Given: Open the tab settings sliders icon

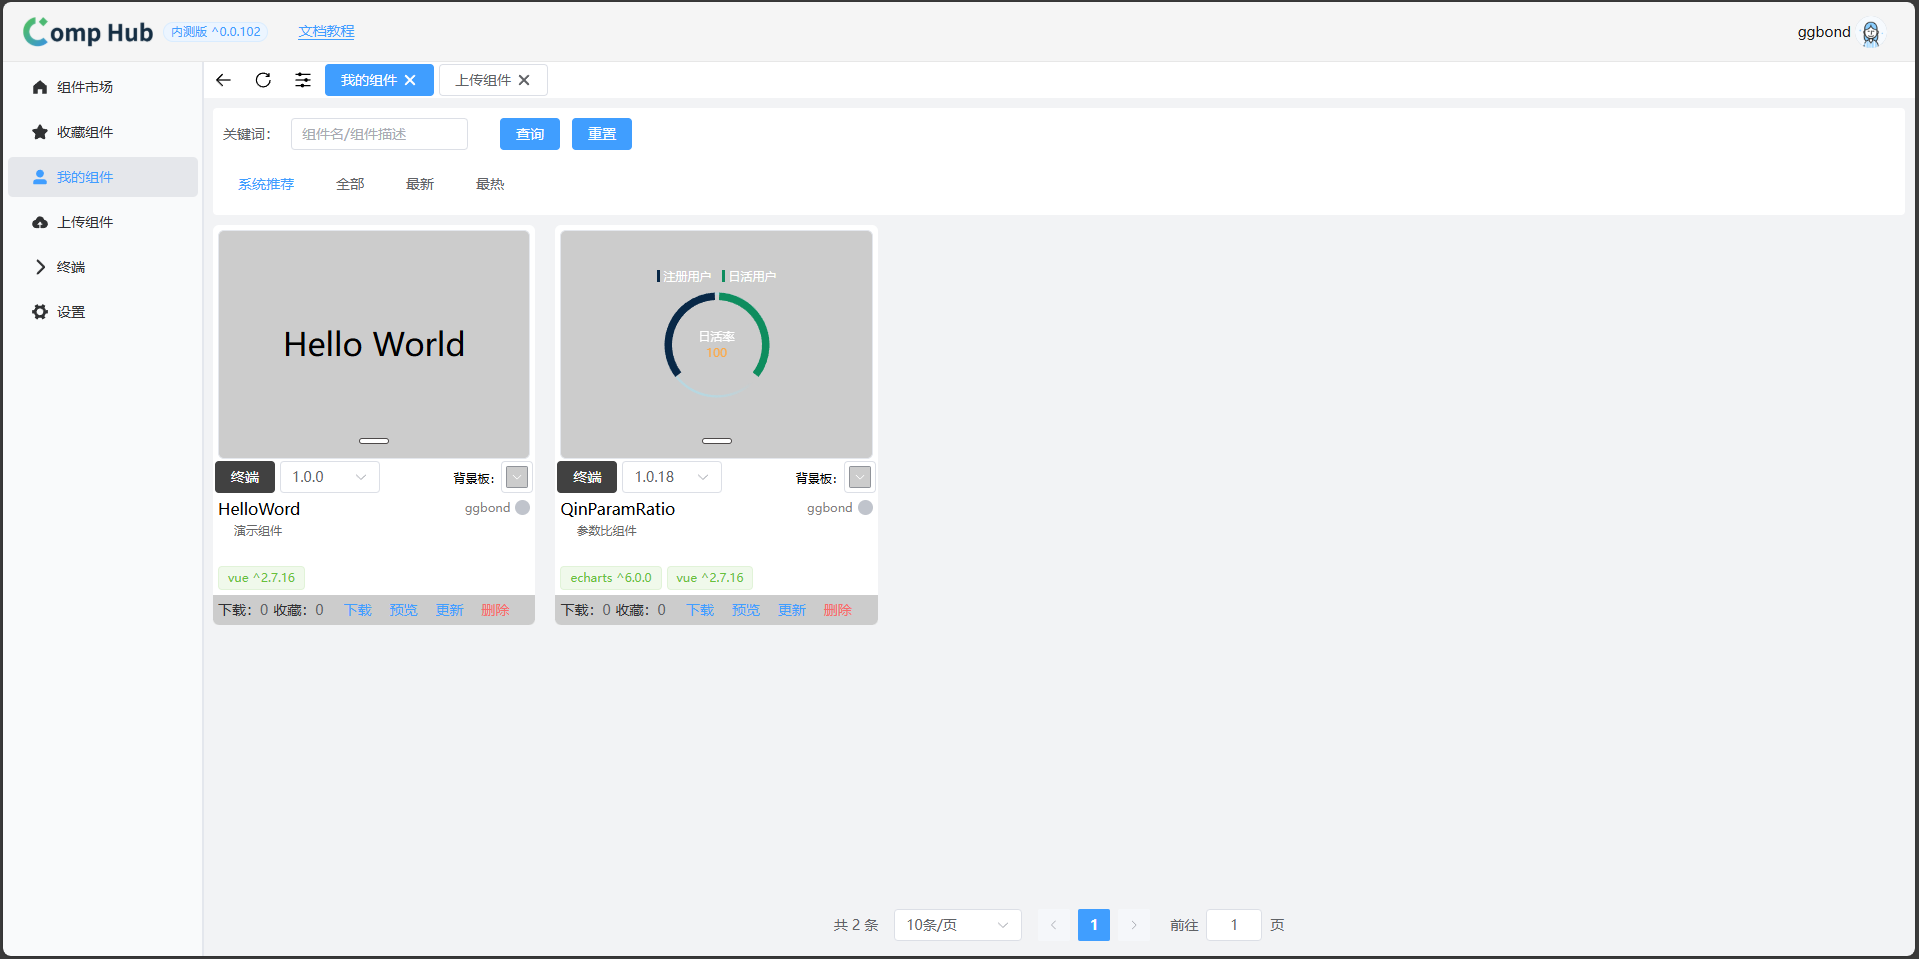Looking at the screenshot, I should [x=303, y=80].
